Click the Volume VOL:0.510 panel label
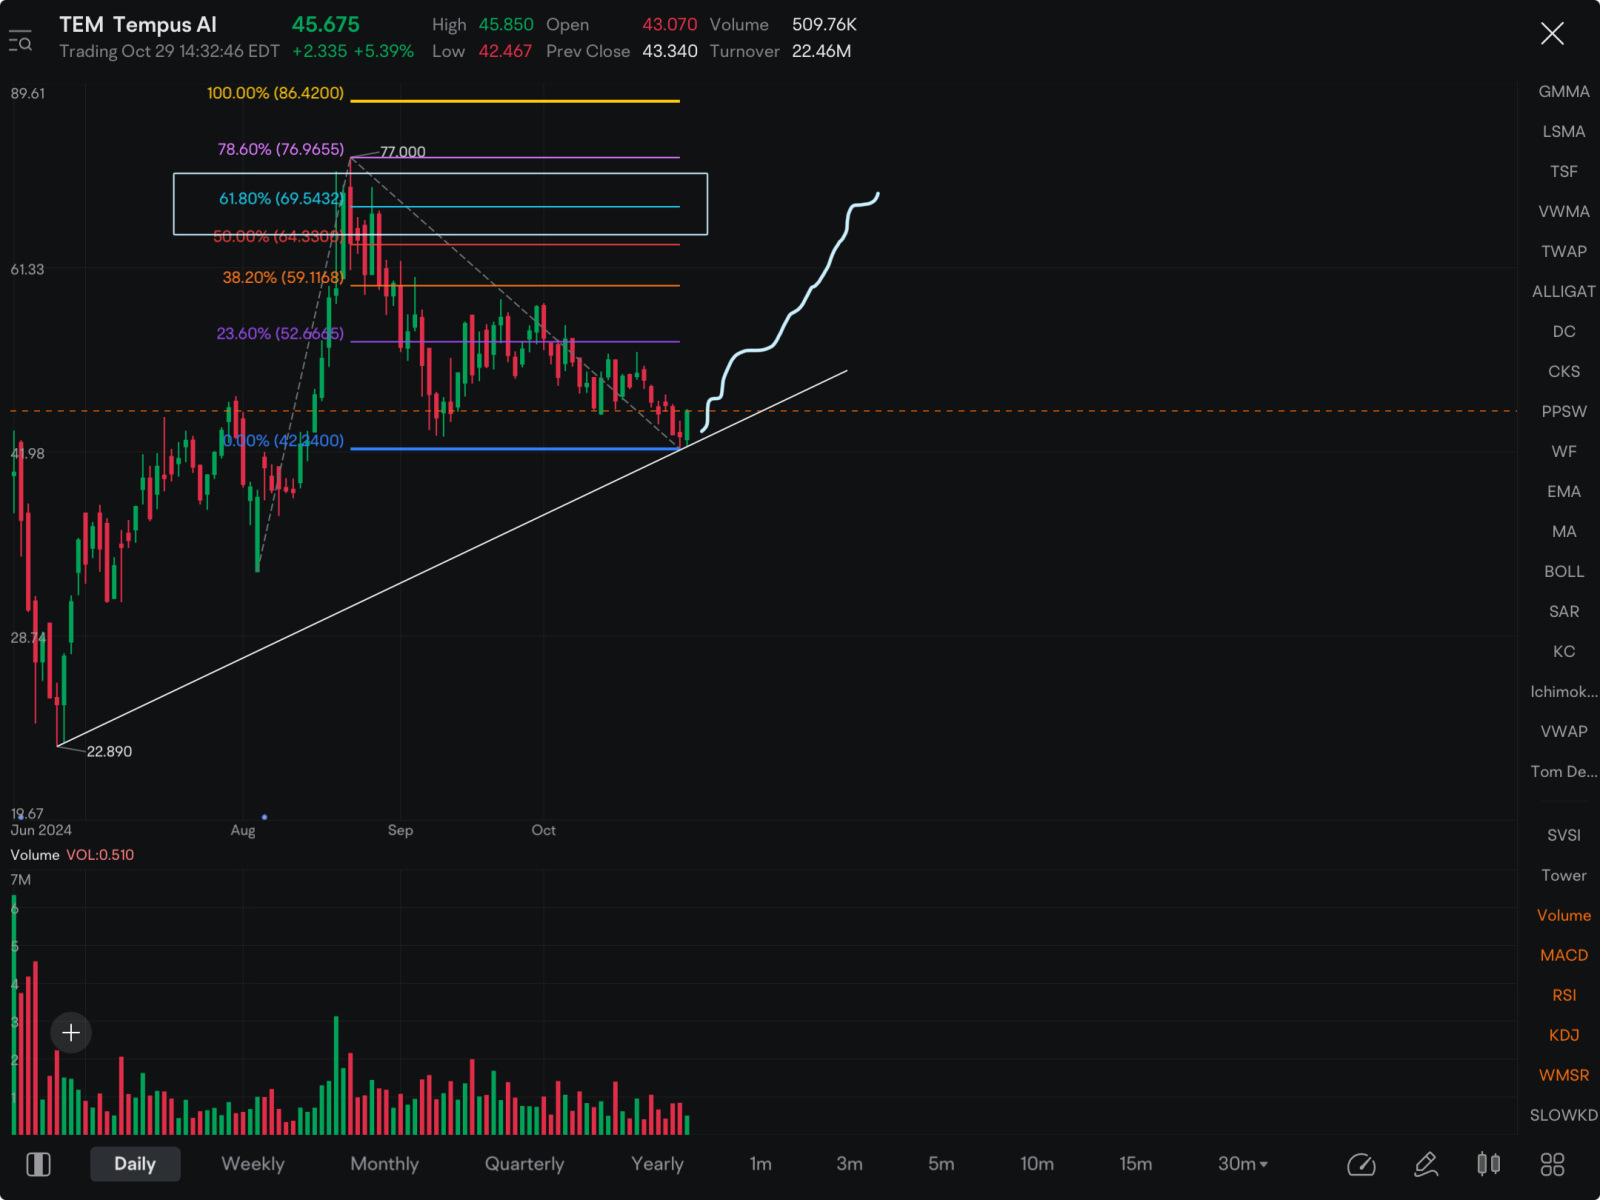 click(x=72, y=855)
